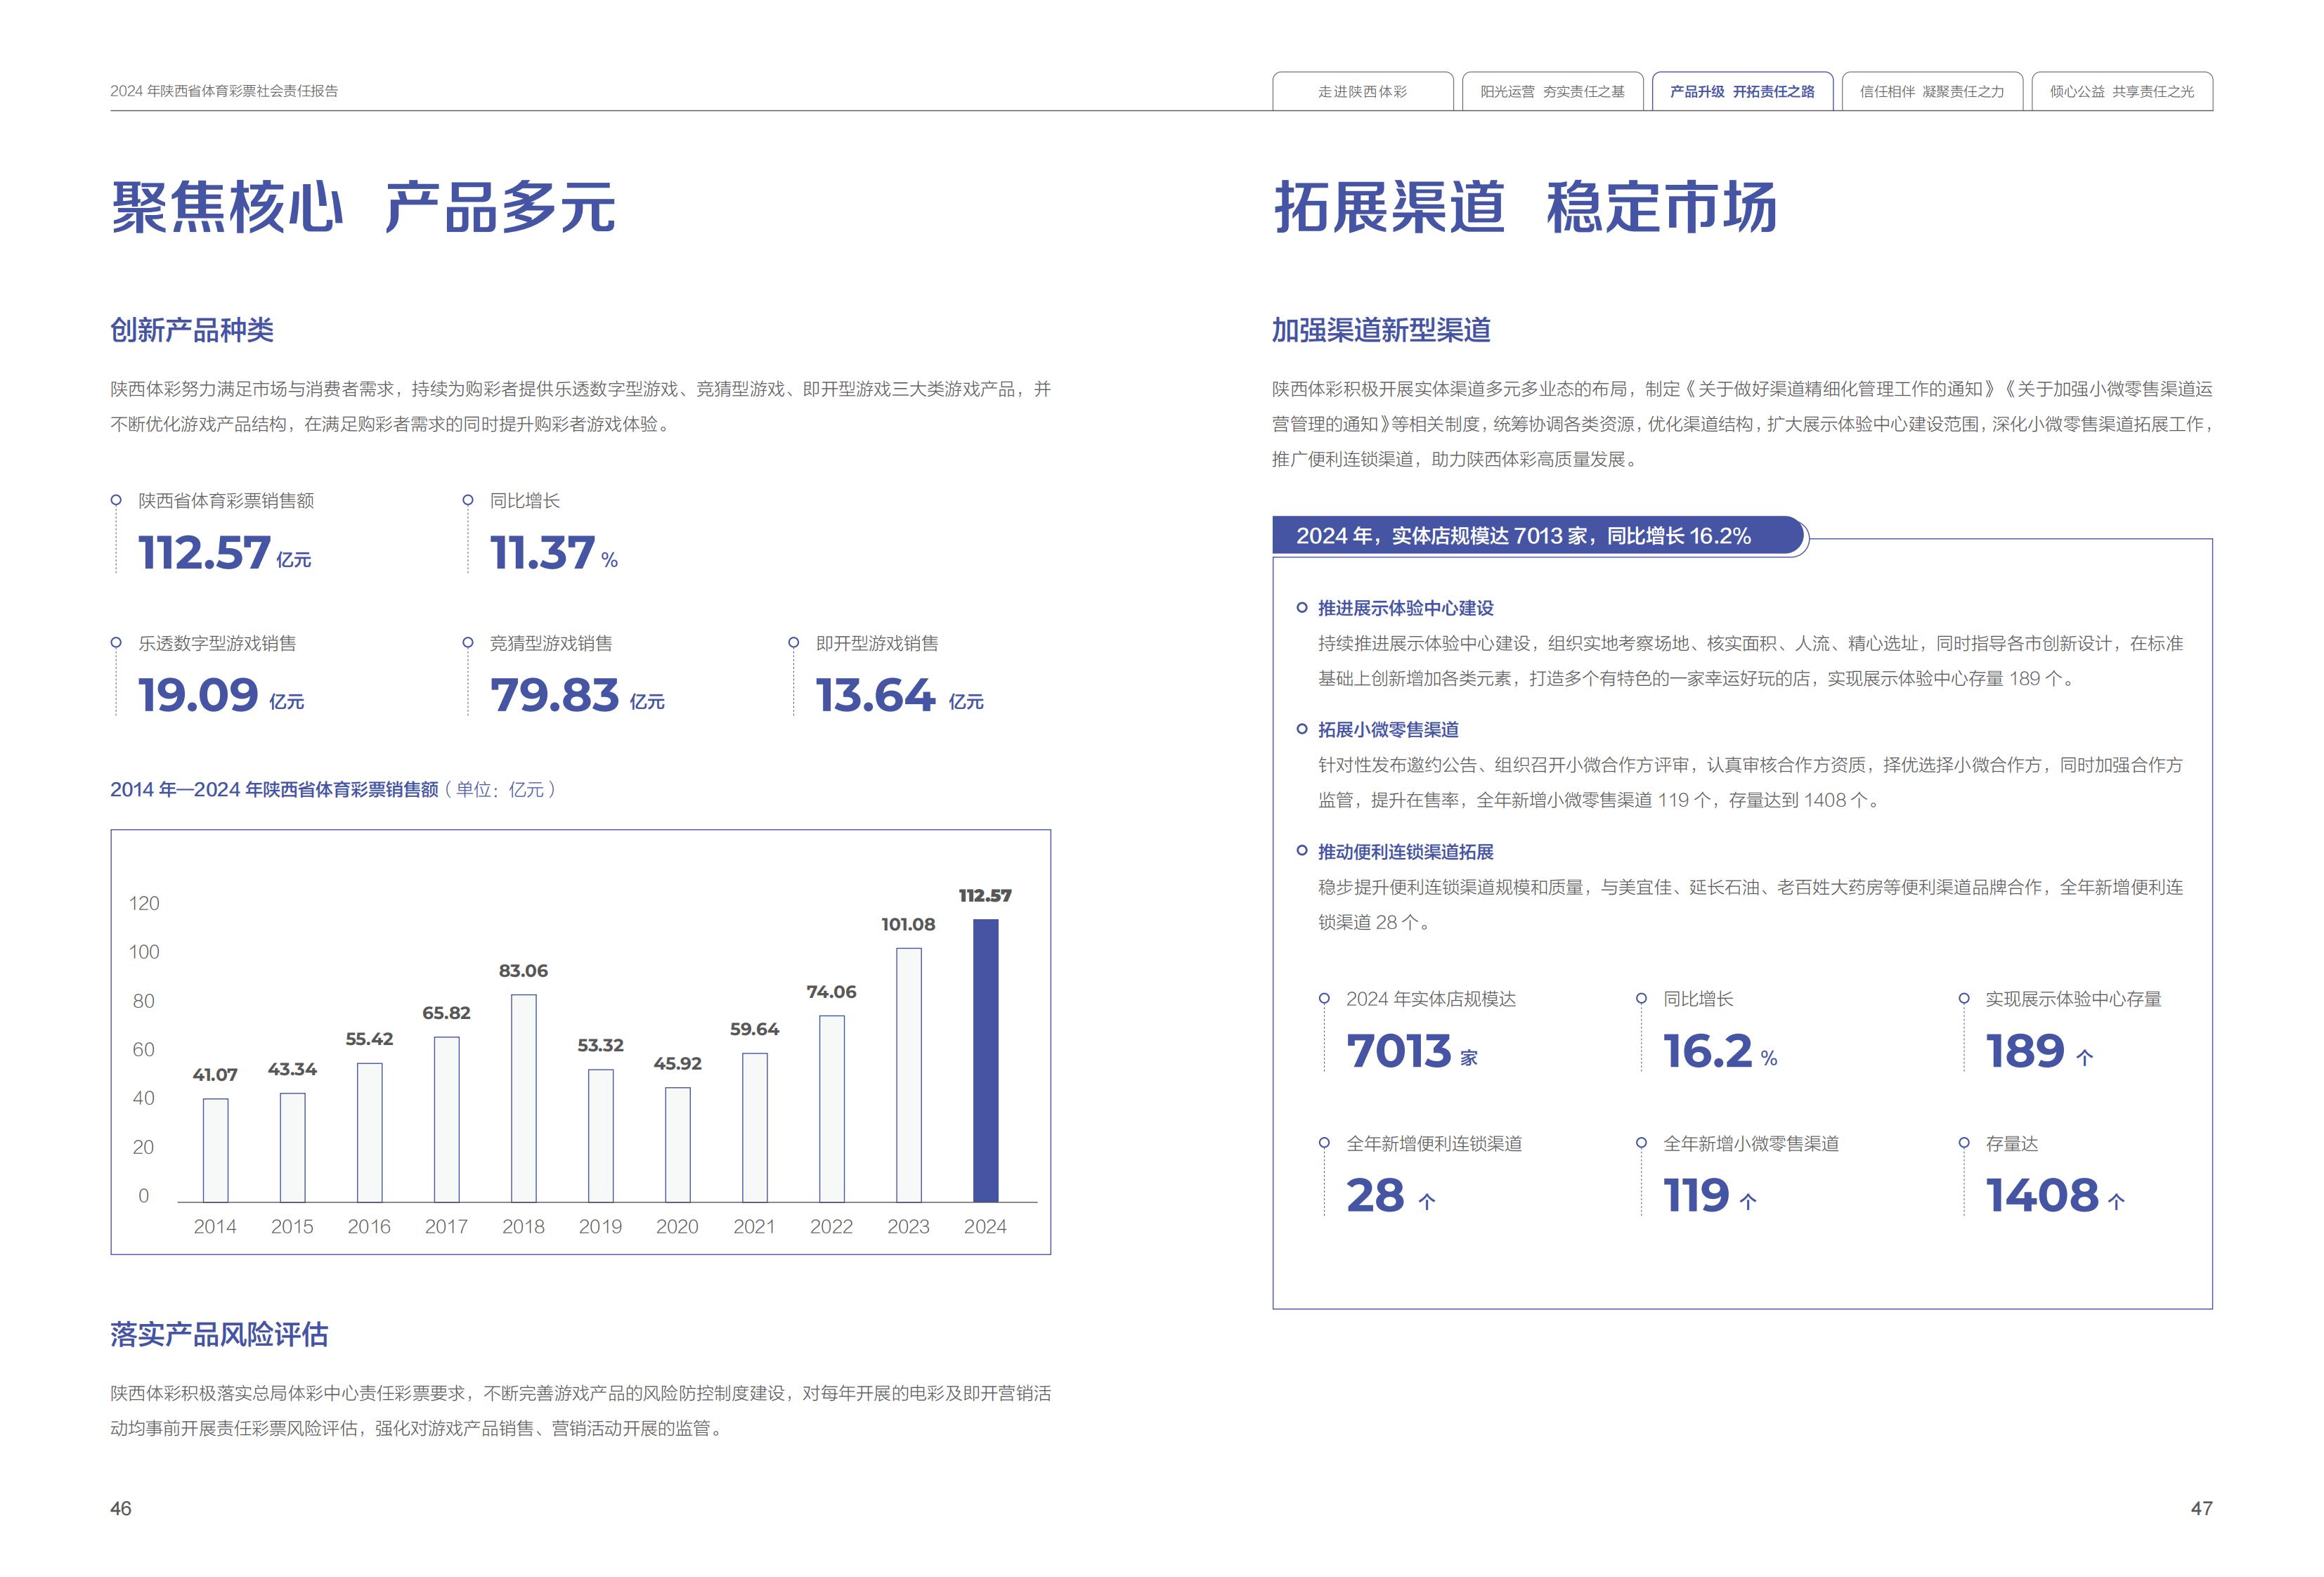Click the 2024 highlighted bar in chart
This screenshot has height=1577, width=2324.
click(985, 1060)
